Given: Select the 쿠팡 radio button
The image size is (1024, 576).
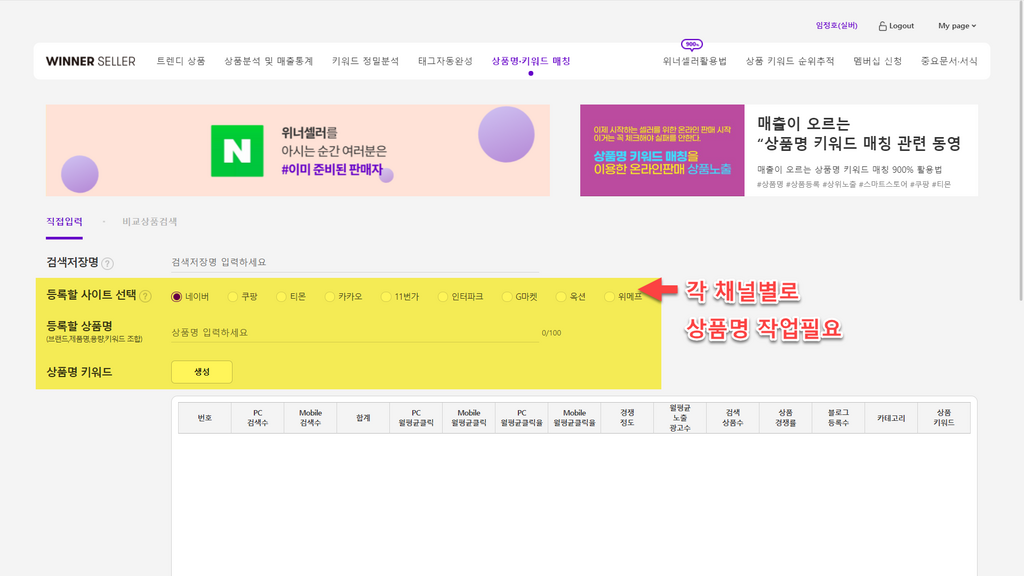Looking at the screenshot, I should (x=232, y=296).
